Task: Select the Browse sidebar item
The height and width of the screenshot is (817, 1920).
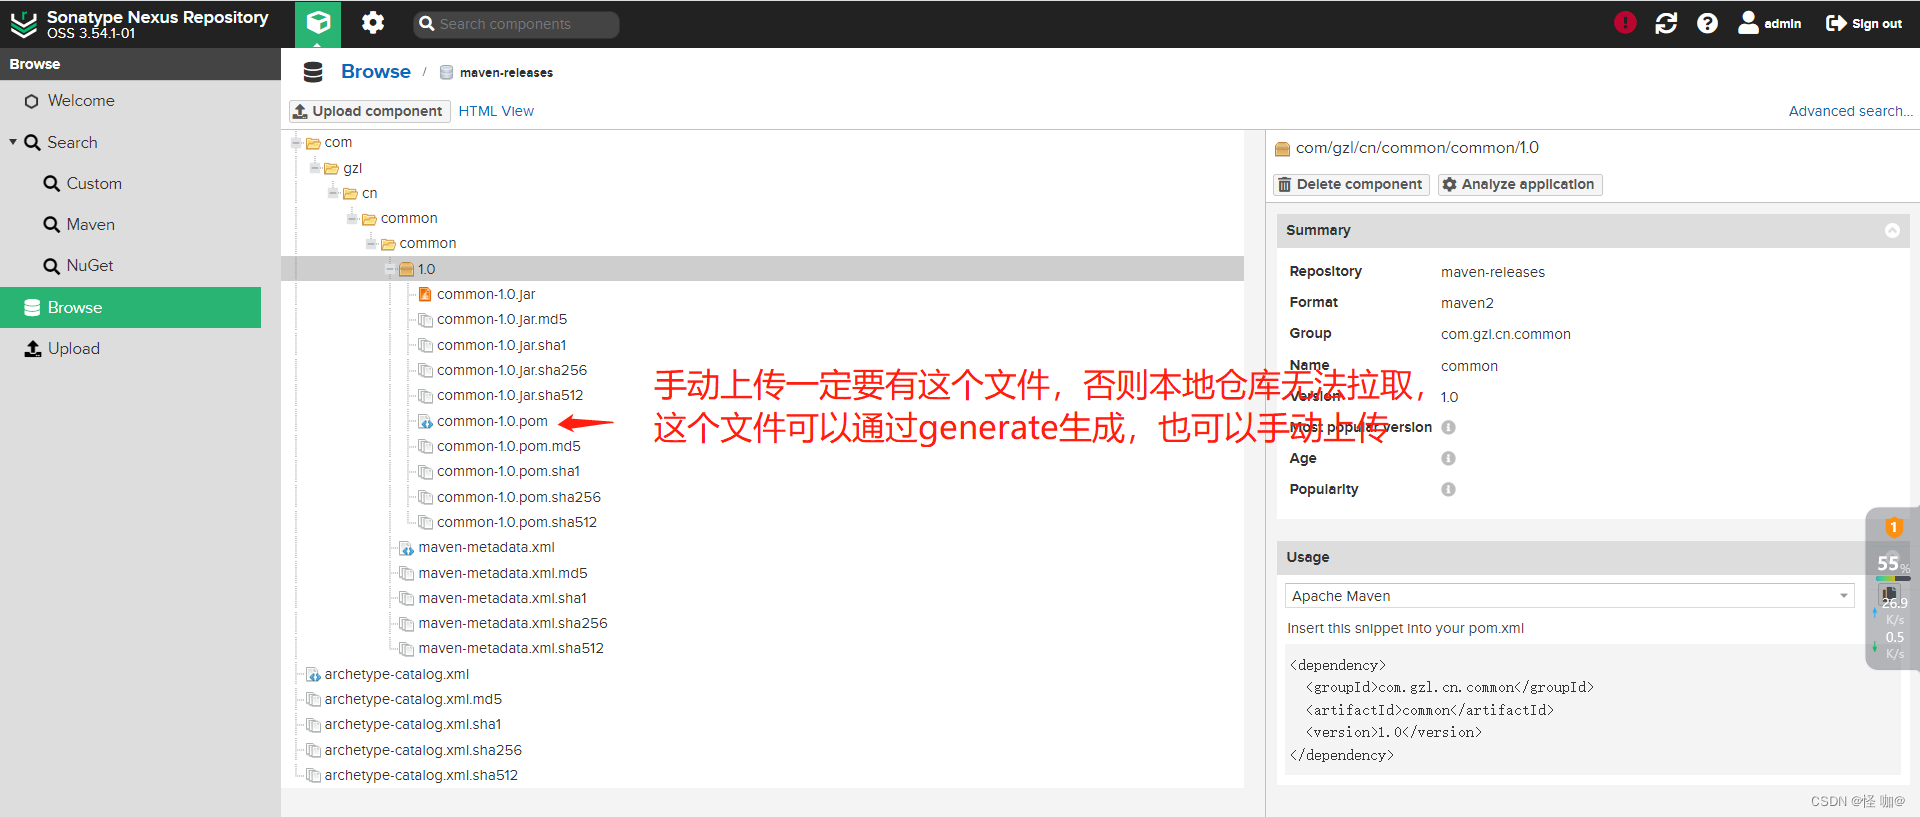Action: (x=130, y=307)
